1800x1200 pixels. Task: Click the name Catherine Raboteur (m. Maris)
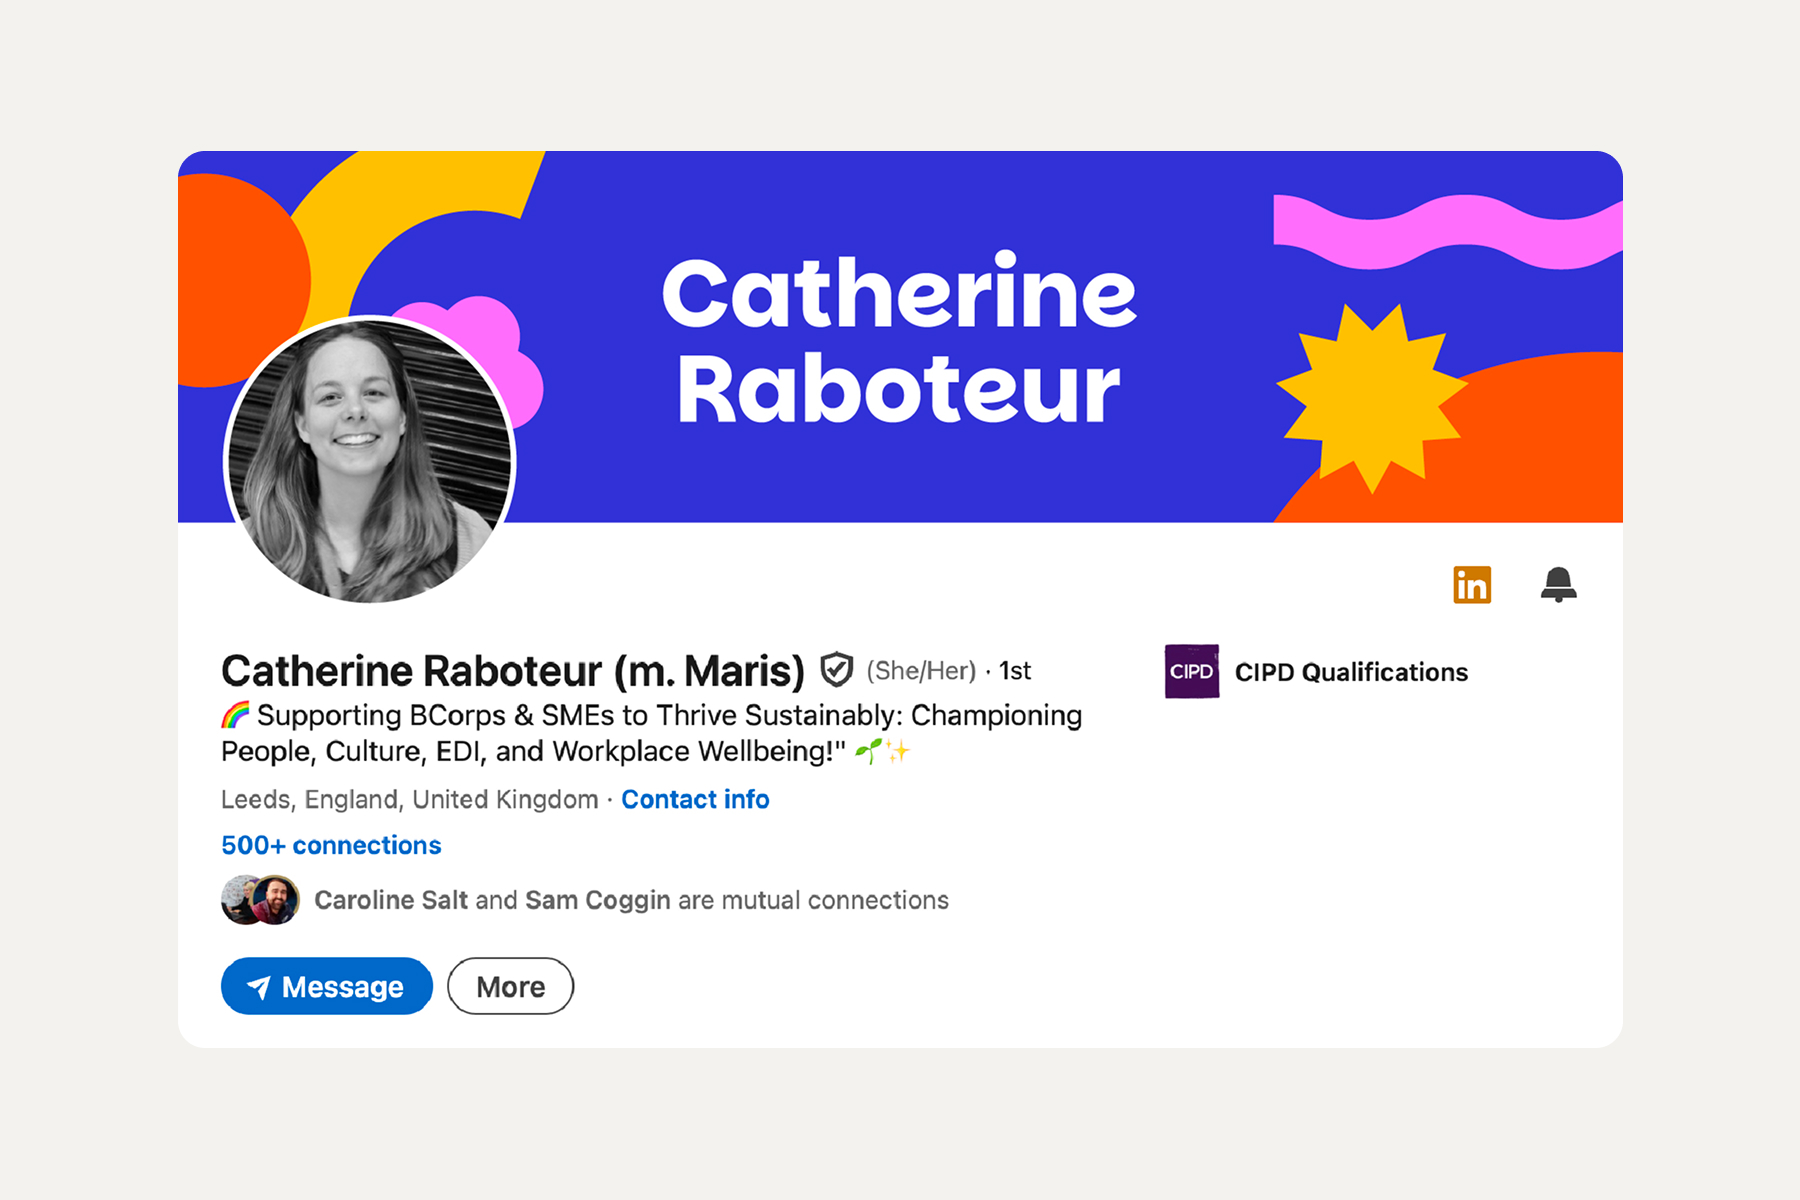pyautogui.click(x=513, y=670)
